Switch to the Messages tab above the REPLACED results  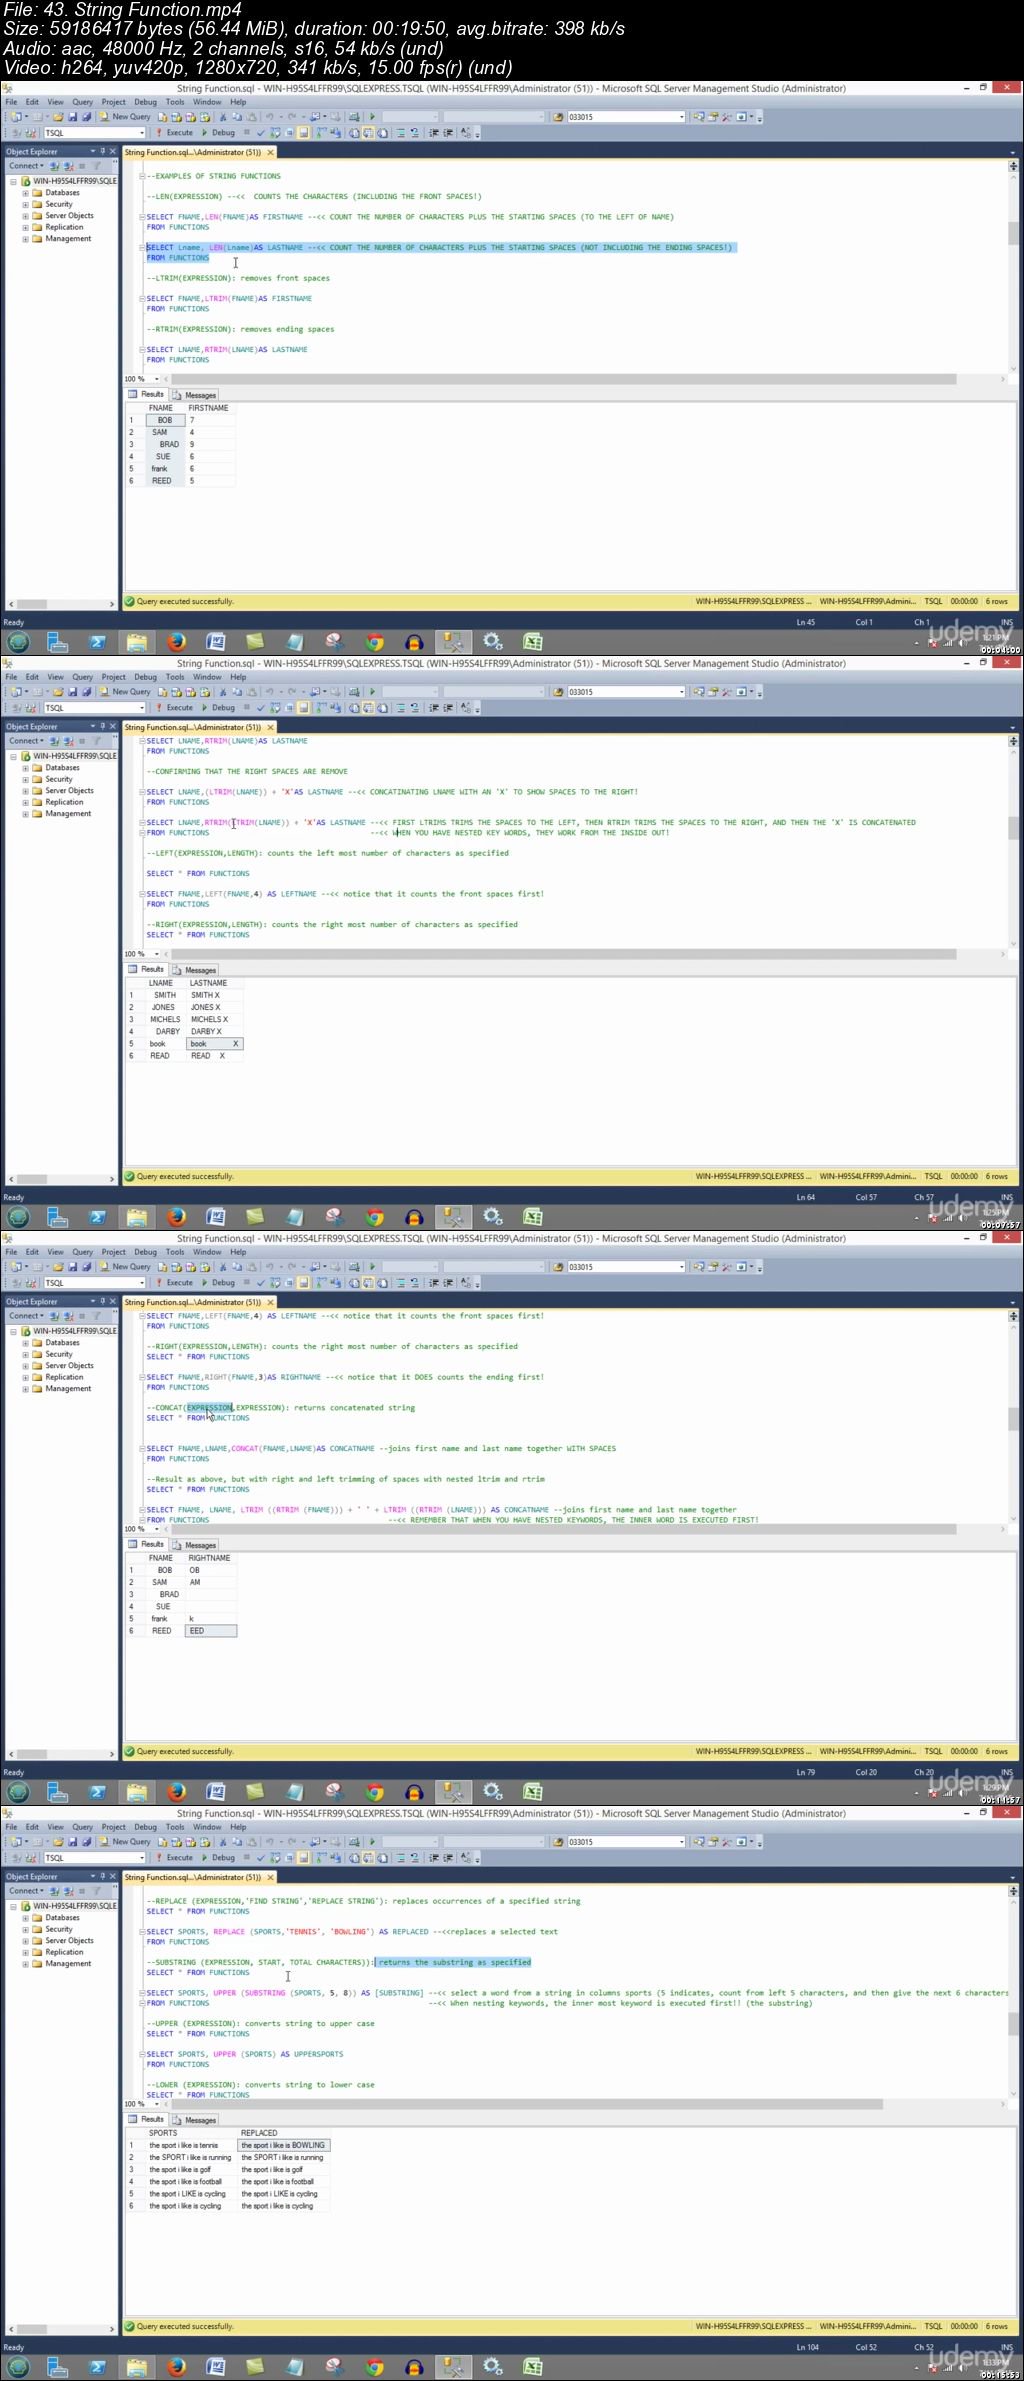(x=195, y=2120)
